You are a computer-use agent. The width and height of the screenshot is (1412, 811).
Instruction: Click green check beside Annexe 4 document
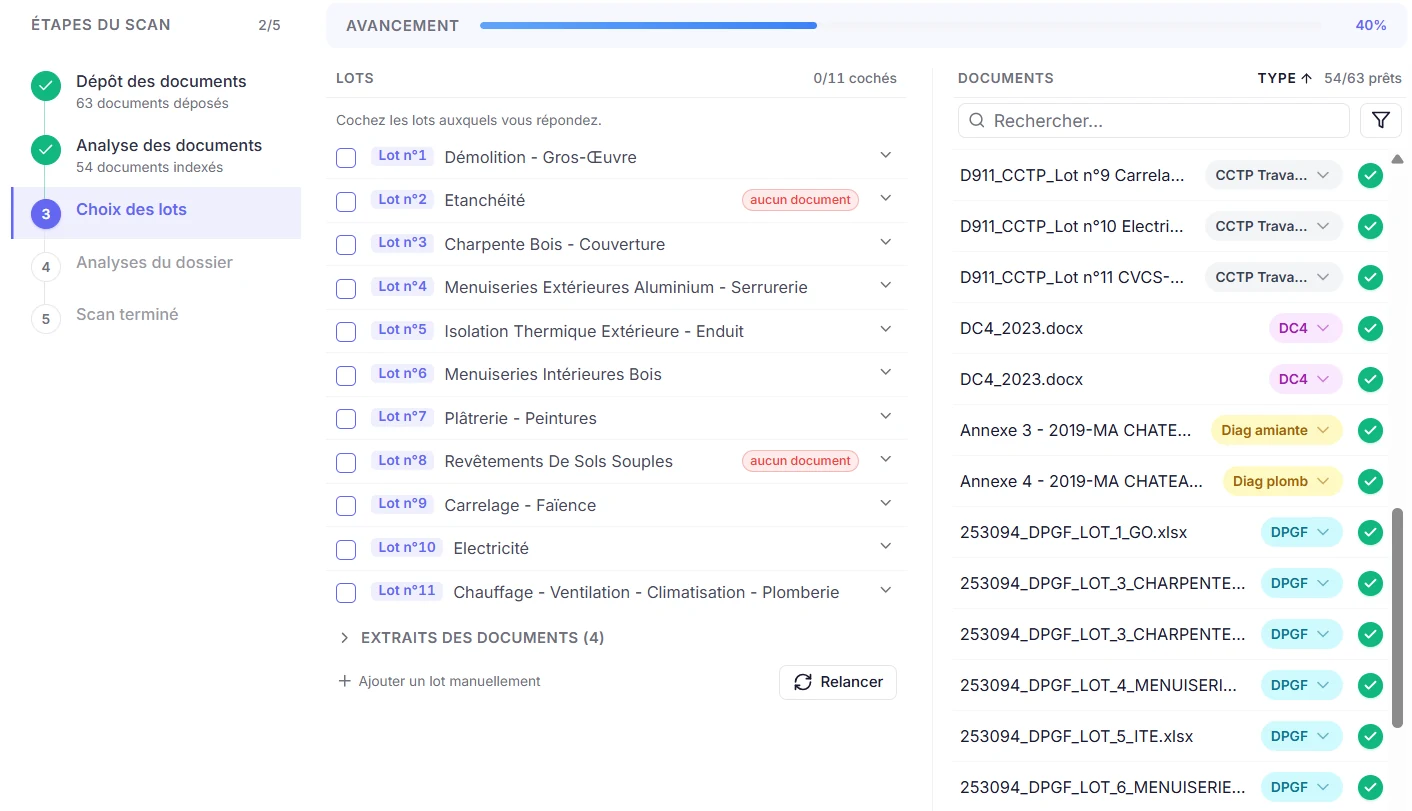pyautogui.click(x=1370, y=481)
